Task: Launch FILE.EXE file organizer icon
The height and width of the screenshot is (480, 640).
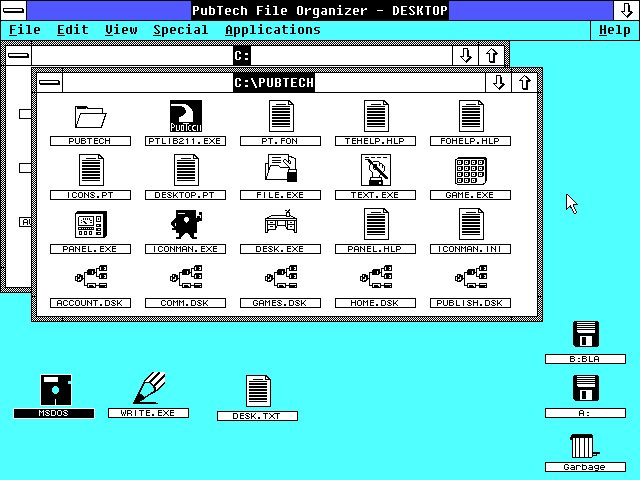Action: pyautogui.click(x=281, y=168)
